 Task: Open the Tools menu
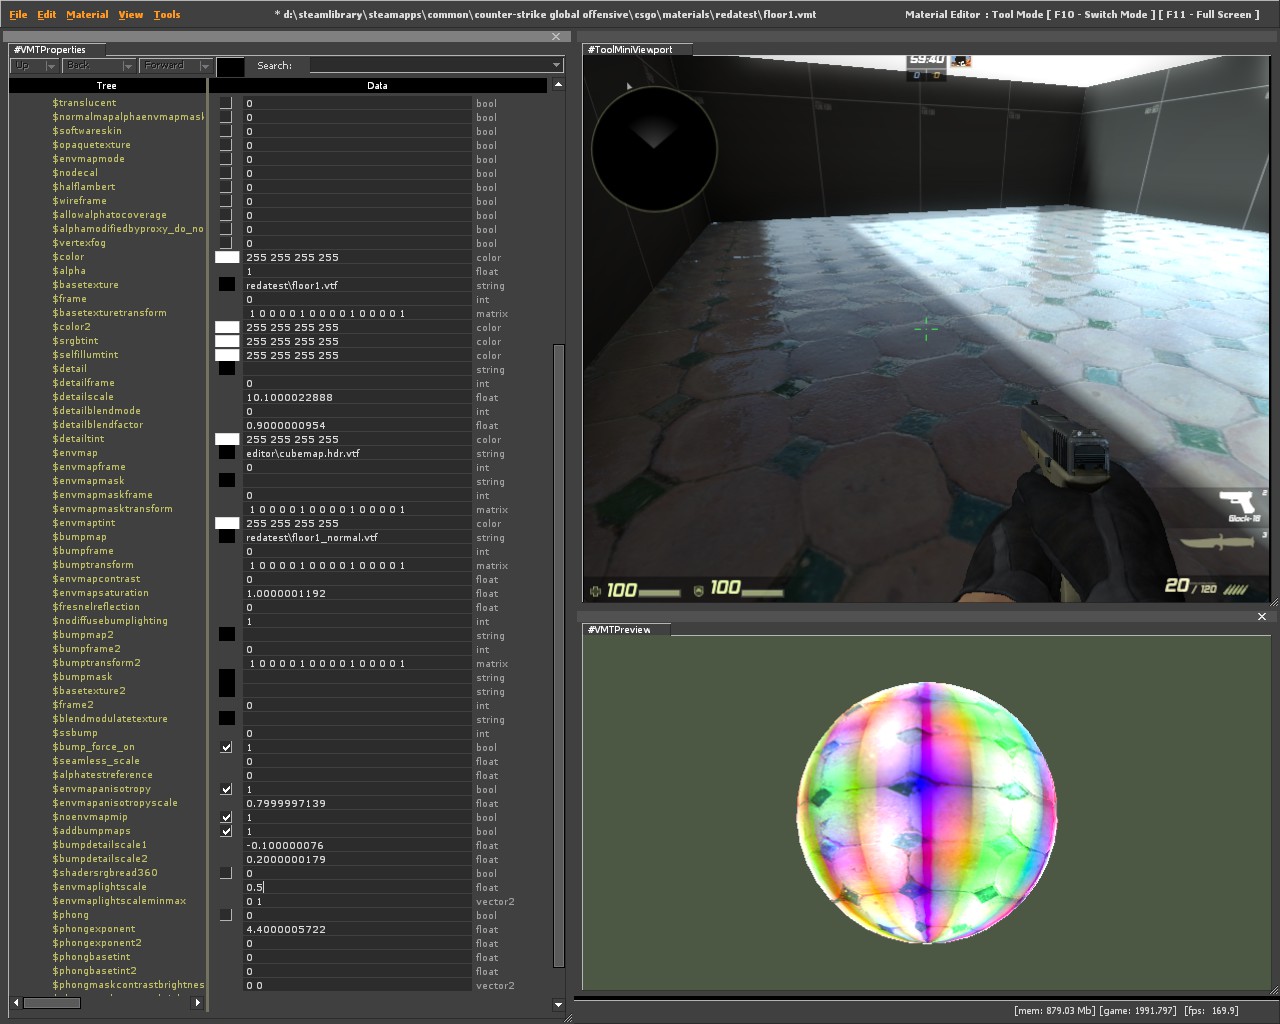pos(167,15)
